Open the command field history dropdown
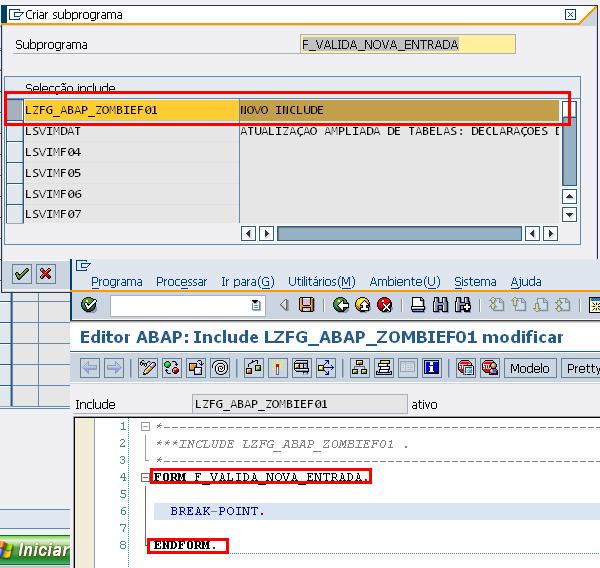600x568 pixels. [257, 305]
